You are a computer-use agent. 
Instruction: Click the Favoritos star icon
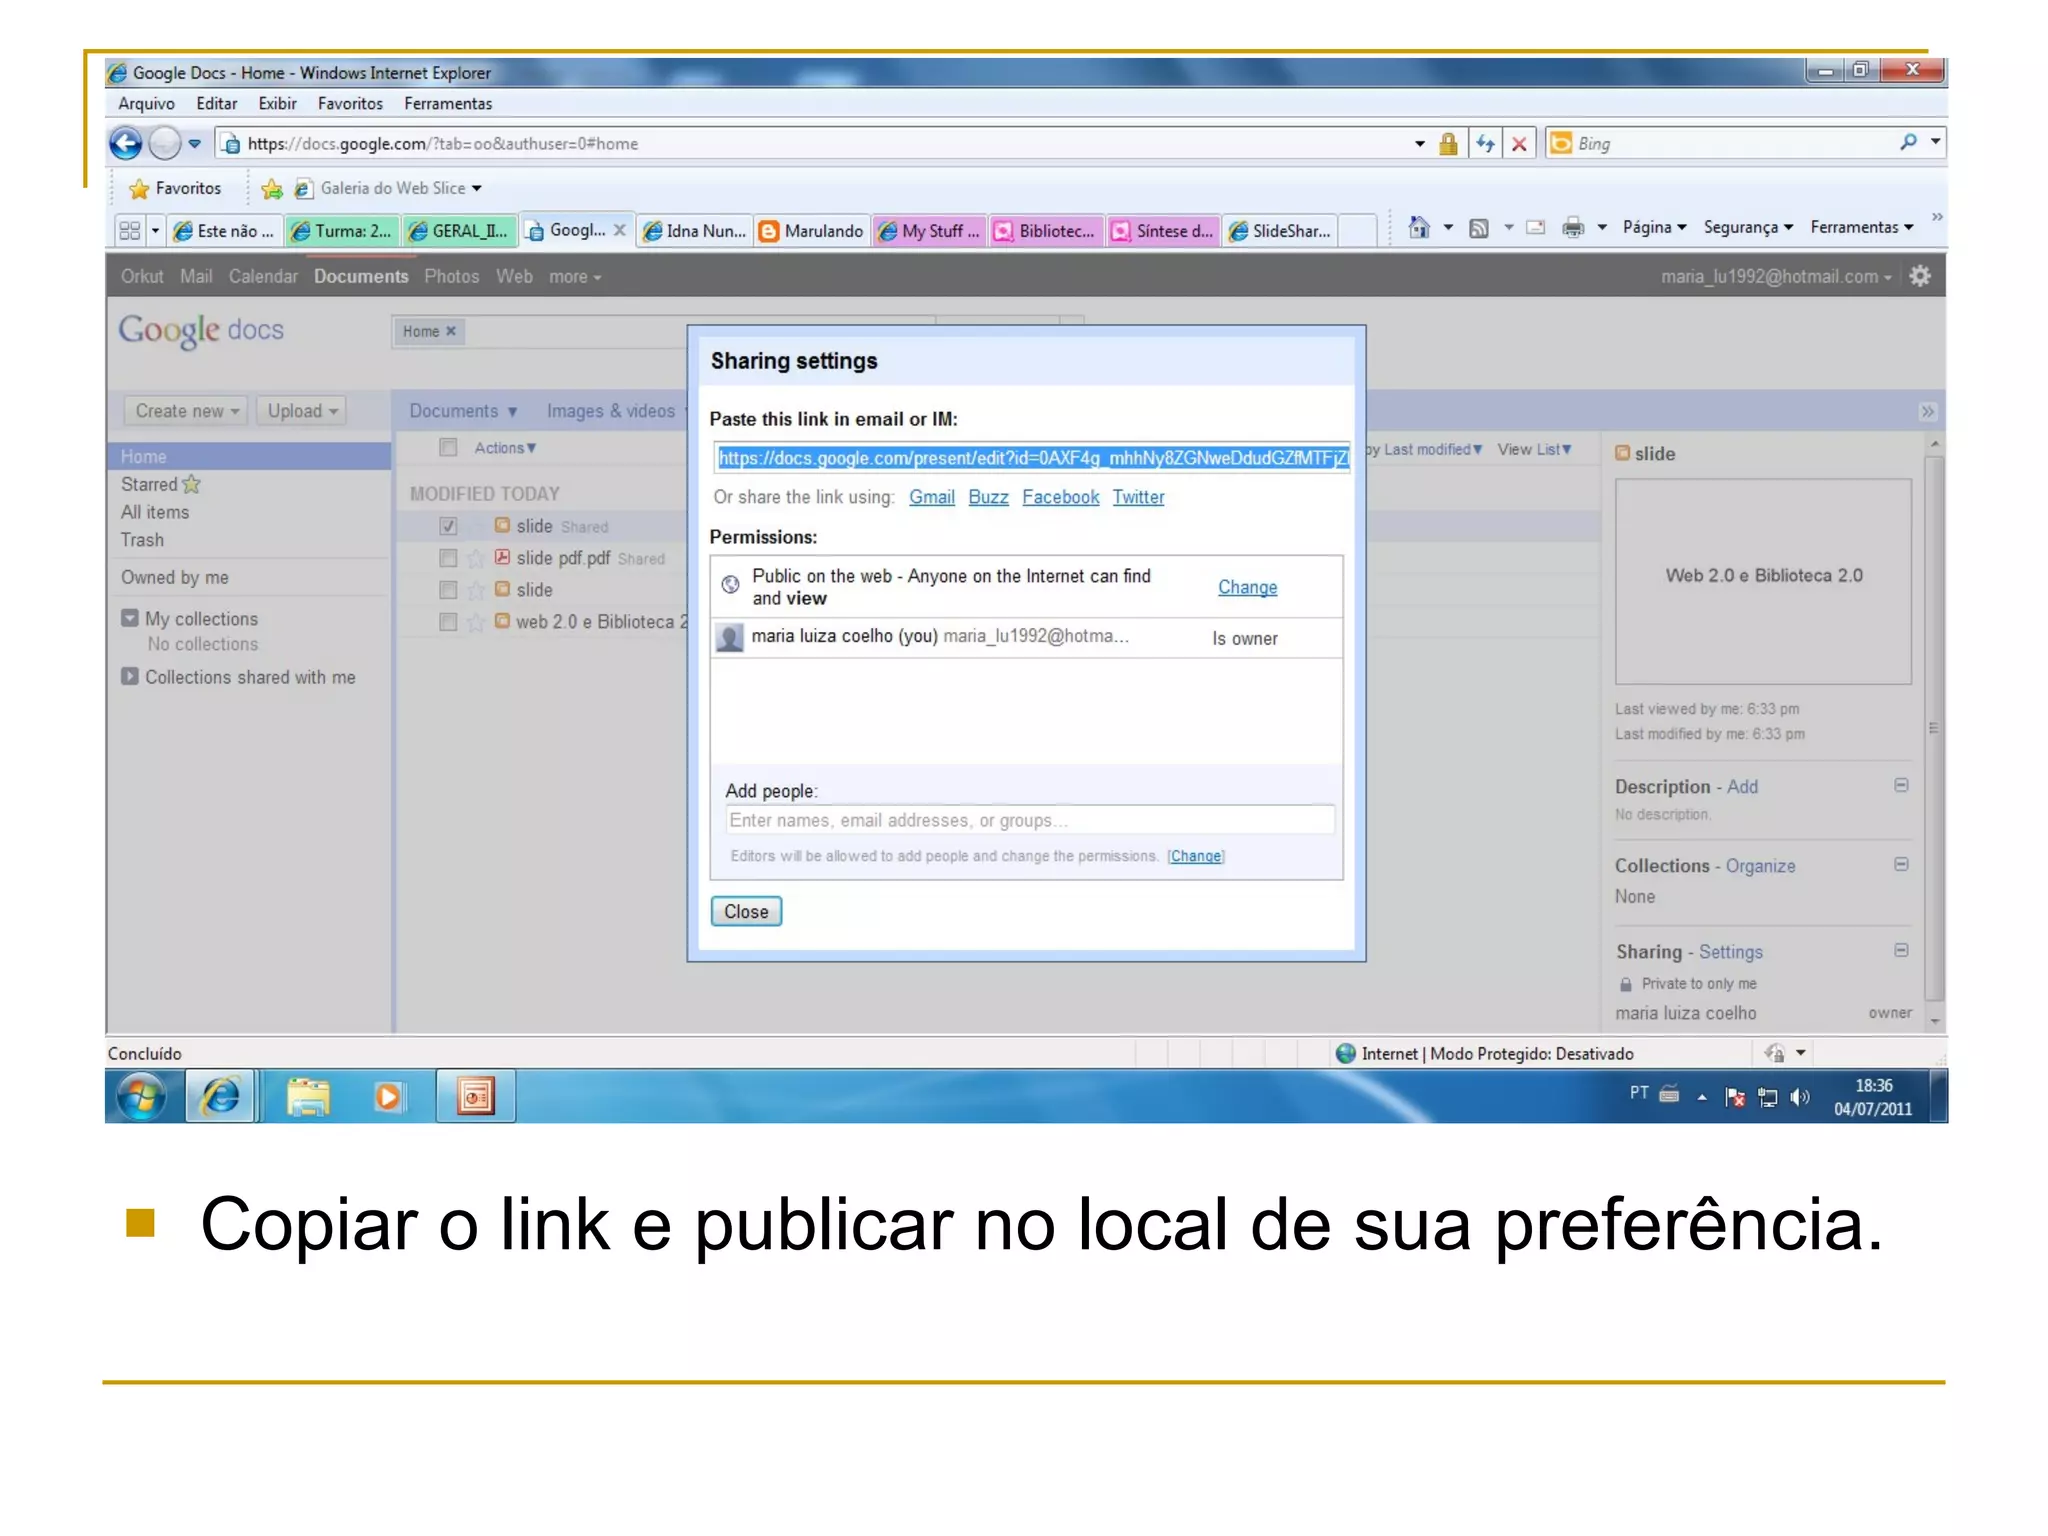pyautogui.click(x=139, y=188)
